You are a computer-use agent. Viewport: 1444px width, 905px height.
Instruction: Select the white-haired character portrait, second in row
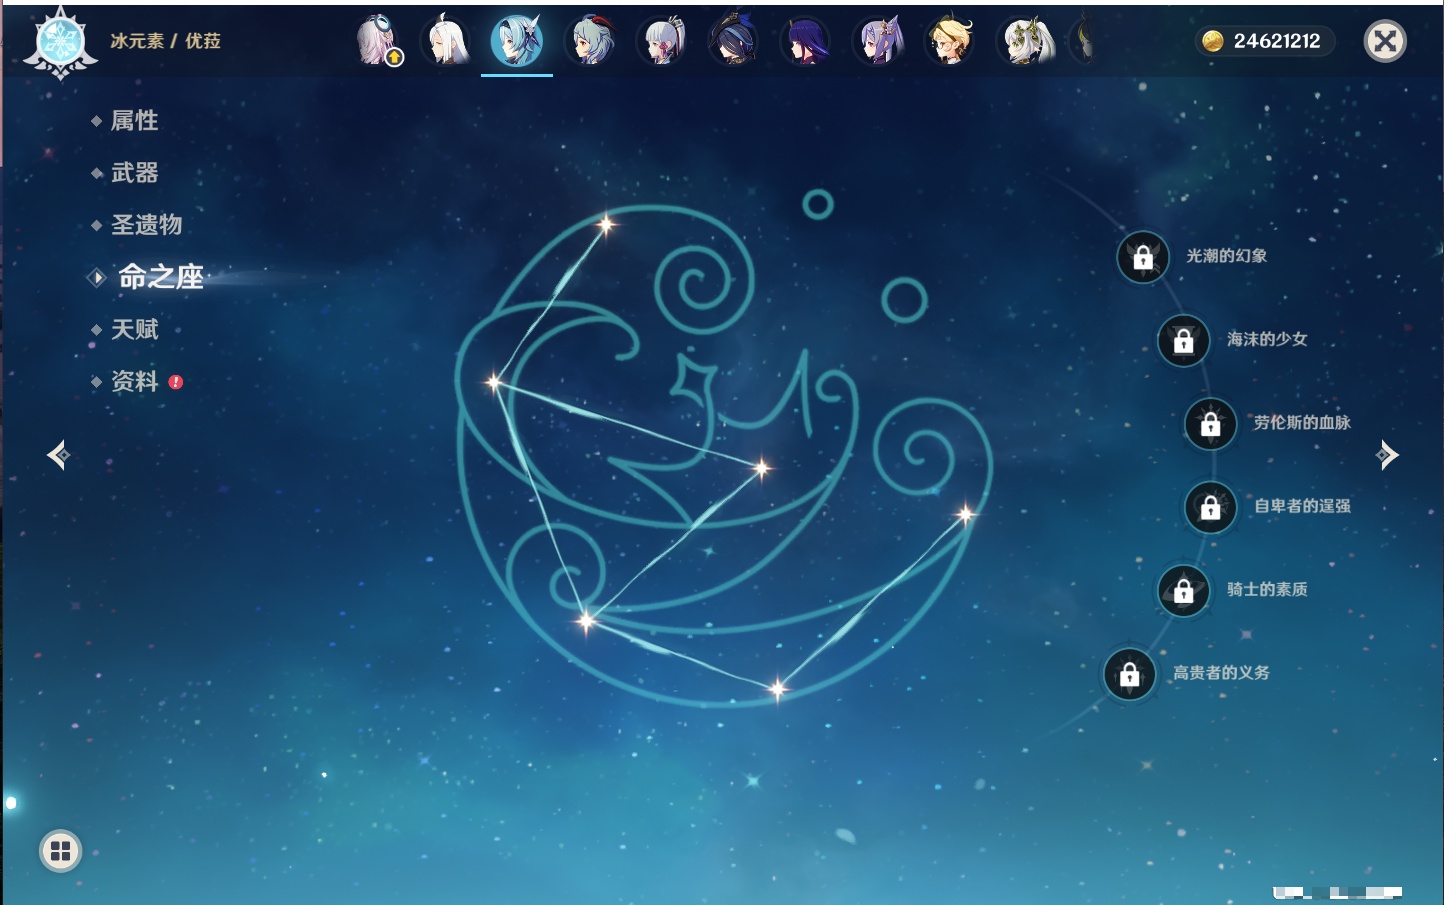tap(446, 41)
